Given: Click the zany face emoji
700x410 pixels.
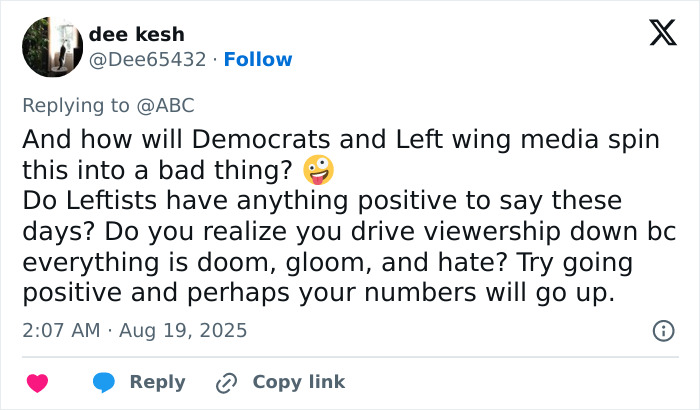Looking at the screenshot, I should pos(318,170).
